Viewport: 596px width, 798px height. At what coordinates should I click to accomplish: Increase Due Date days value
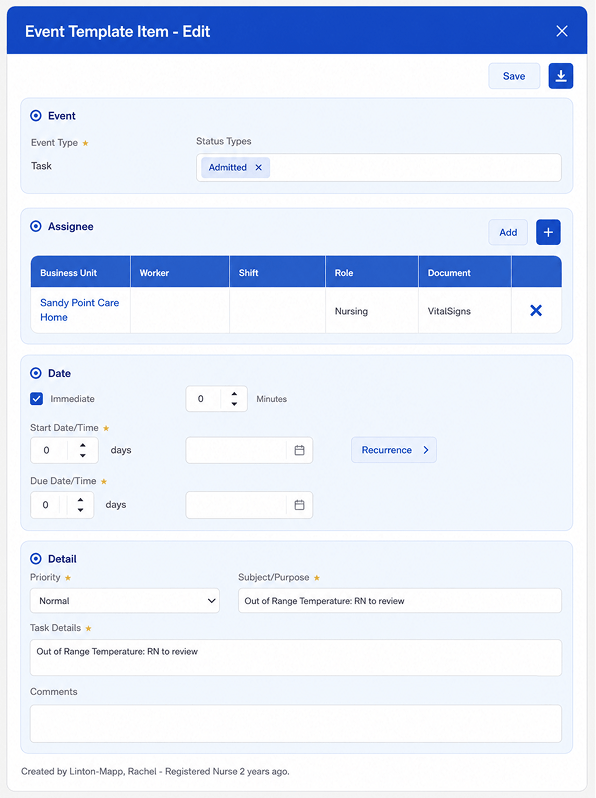pos(80,500)
